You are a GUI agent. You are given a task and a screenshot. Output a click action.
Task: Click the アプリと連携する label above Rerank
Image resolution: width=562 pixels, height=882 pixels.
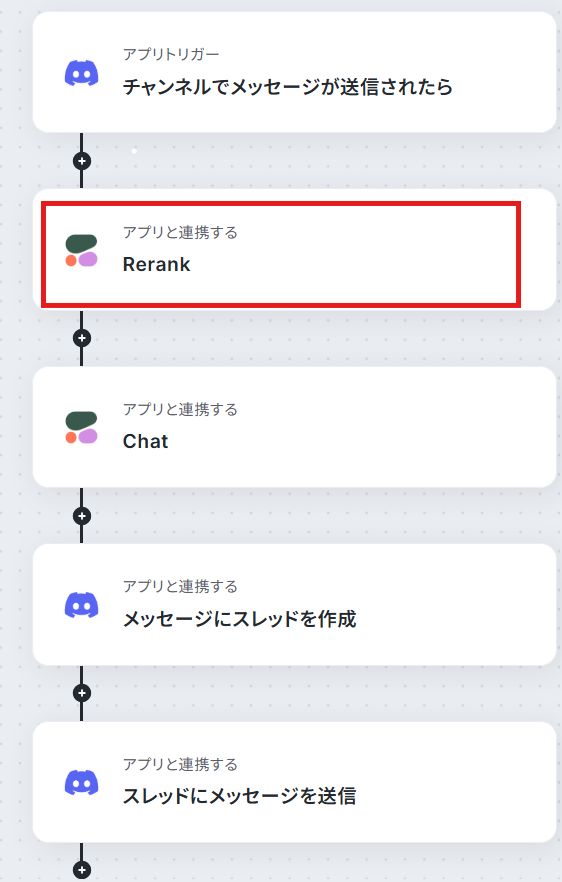click(180, 232)
